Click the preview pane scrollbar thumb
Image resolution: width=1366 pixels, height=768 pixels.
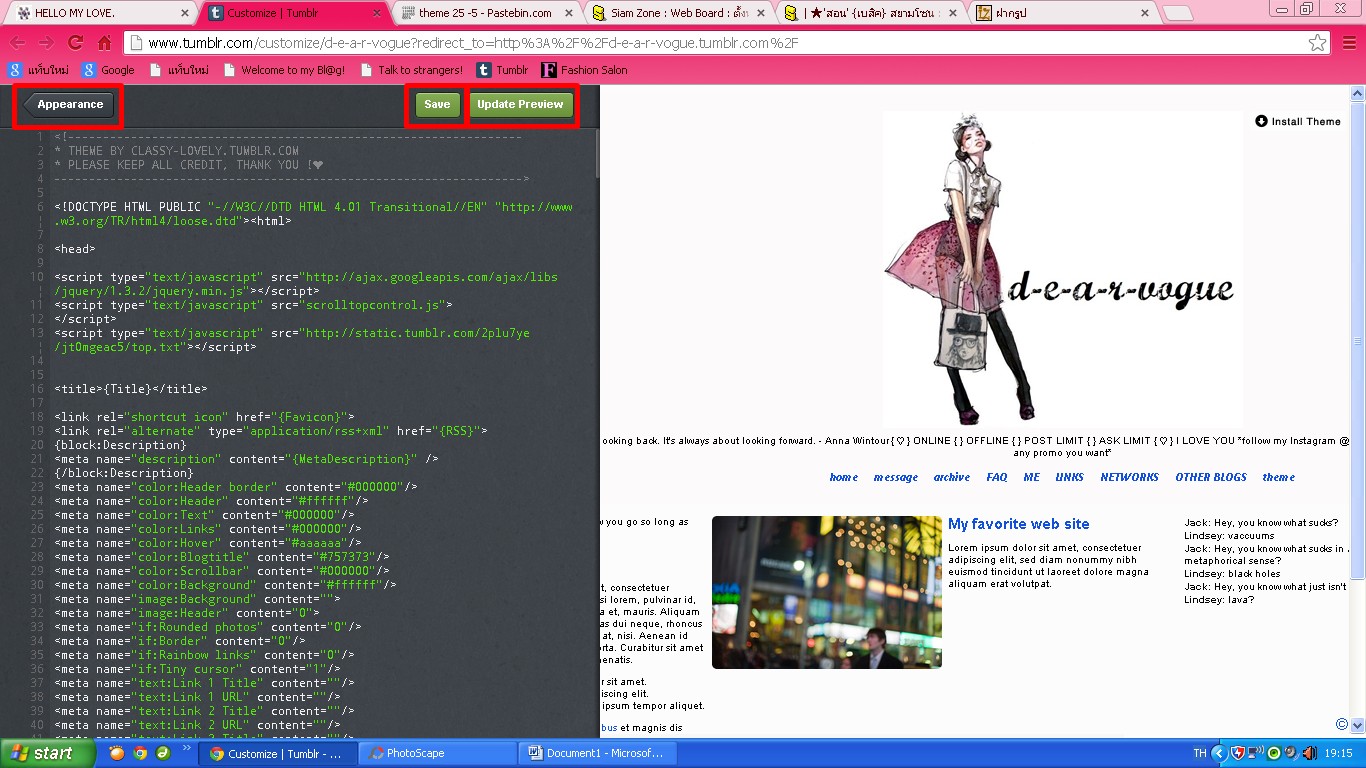click(x=1357, y=340)
